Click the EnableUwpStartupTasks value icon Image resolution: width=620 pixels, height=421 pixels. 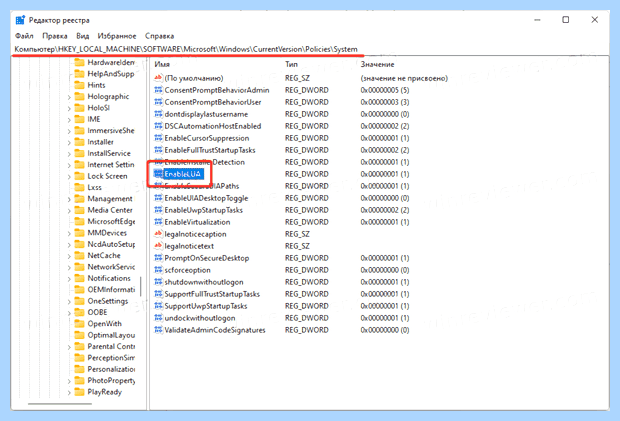click(x=158, y=210)
